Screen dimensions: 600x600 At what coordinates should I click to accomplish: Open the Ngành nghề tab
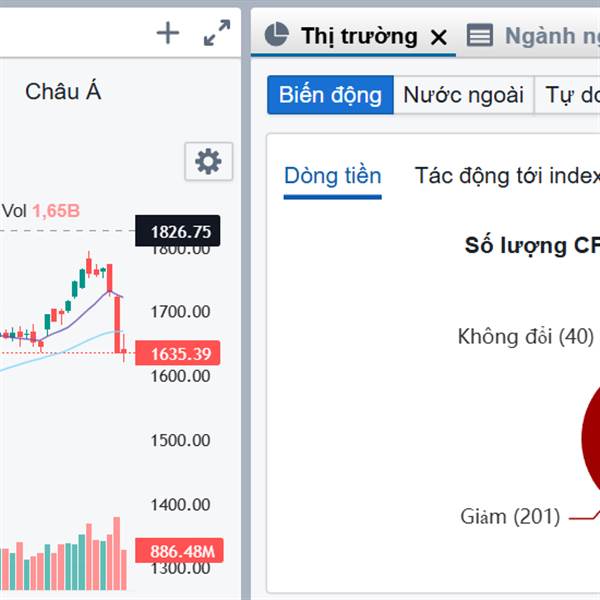552,37
